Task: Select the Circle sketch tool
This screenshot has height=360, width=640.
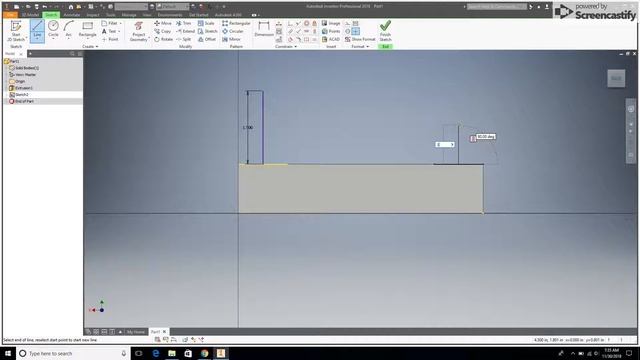Action: (53, 29)
